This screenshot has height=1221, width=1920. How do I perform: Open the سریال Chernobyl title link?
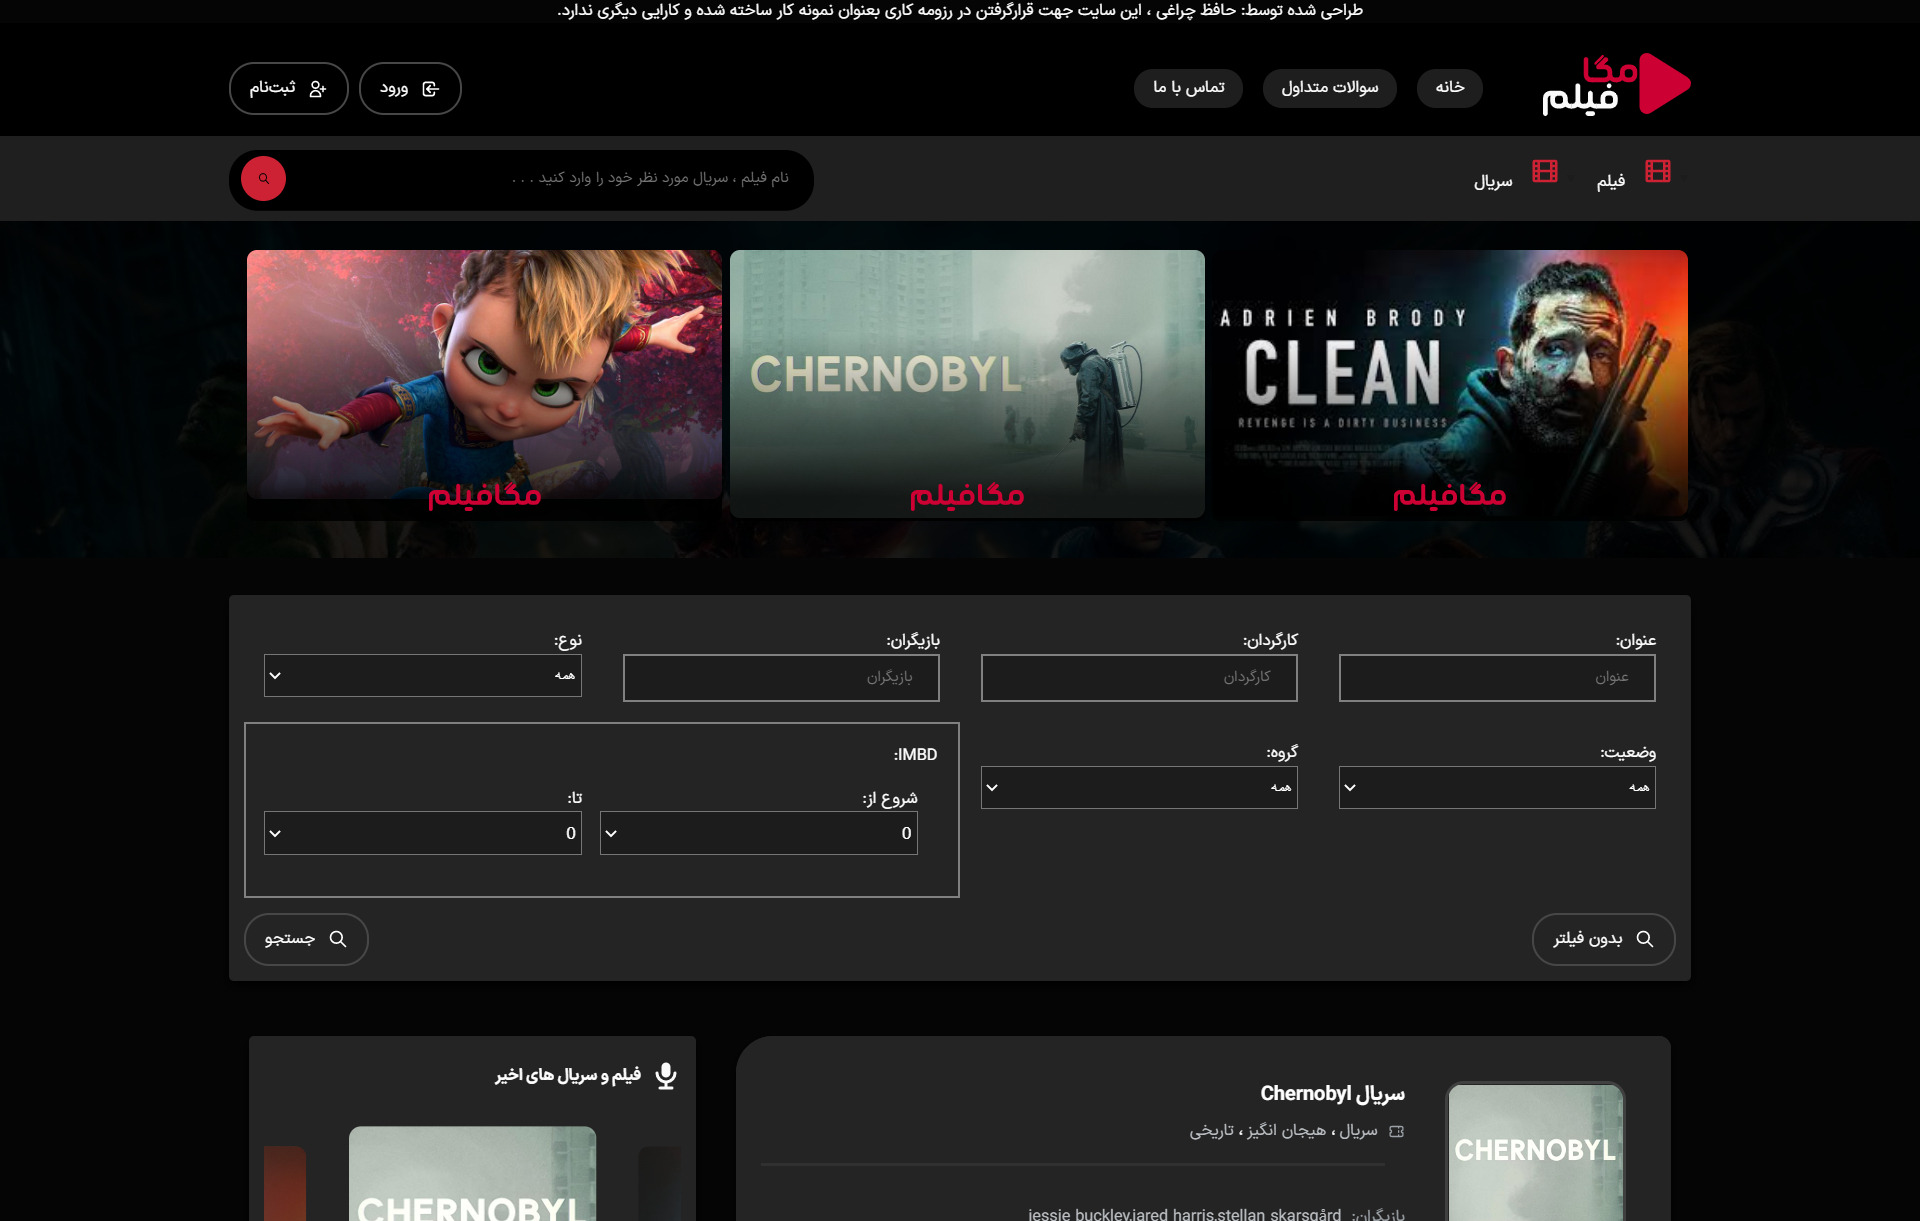pyautogui.click(x=1332, y=1094)
